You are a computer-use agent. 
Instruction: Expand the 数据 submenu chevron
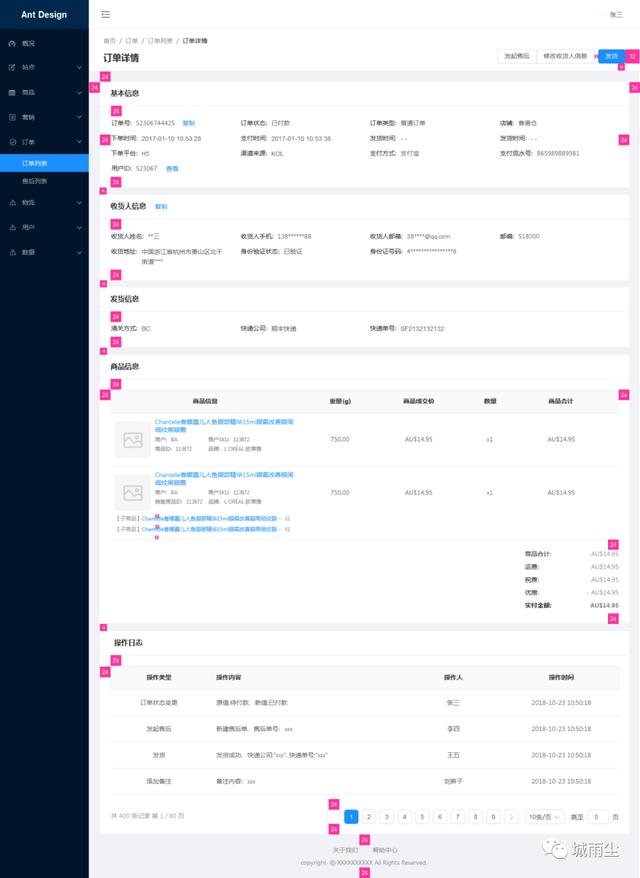pos(79,253)
